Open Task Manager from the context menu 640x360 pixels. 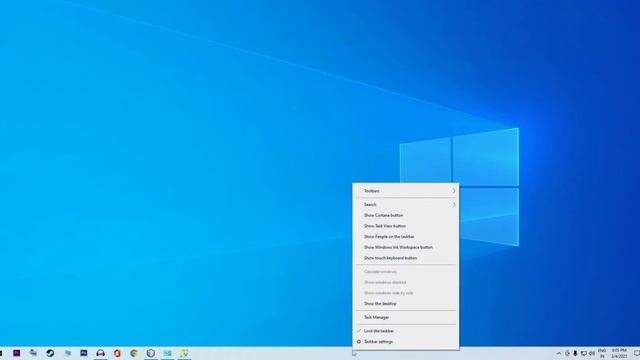406,317
